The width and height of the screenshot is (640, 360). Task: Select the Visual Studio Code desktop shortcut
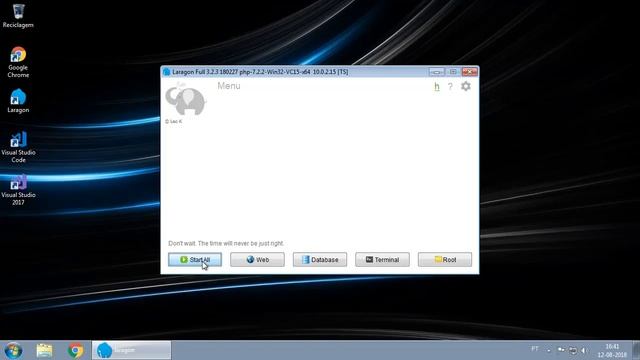(18, 147)
